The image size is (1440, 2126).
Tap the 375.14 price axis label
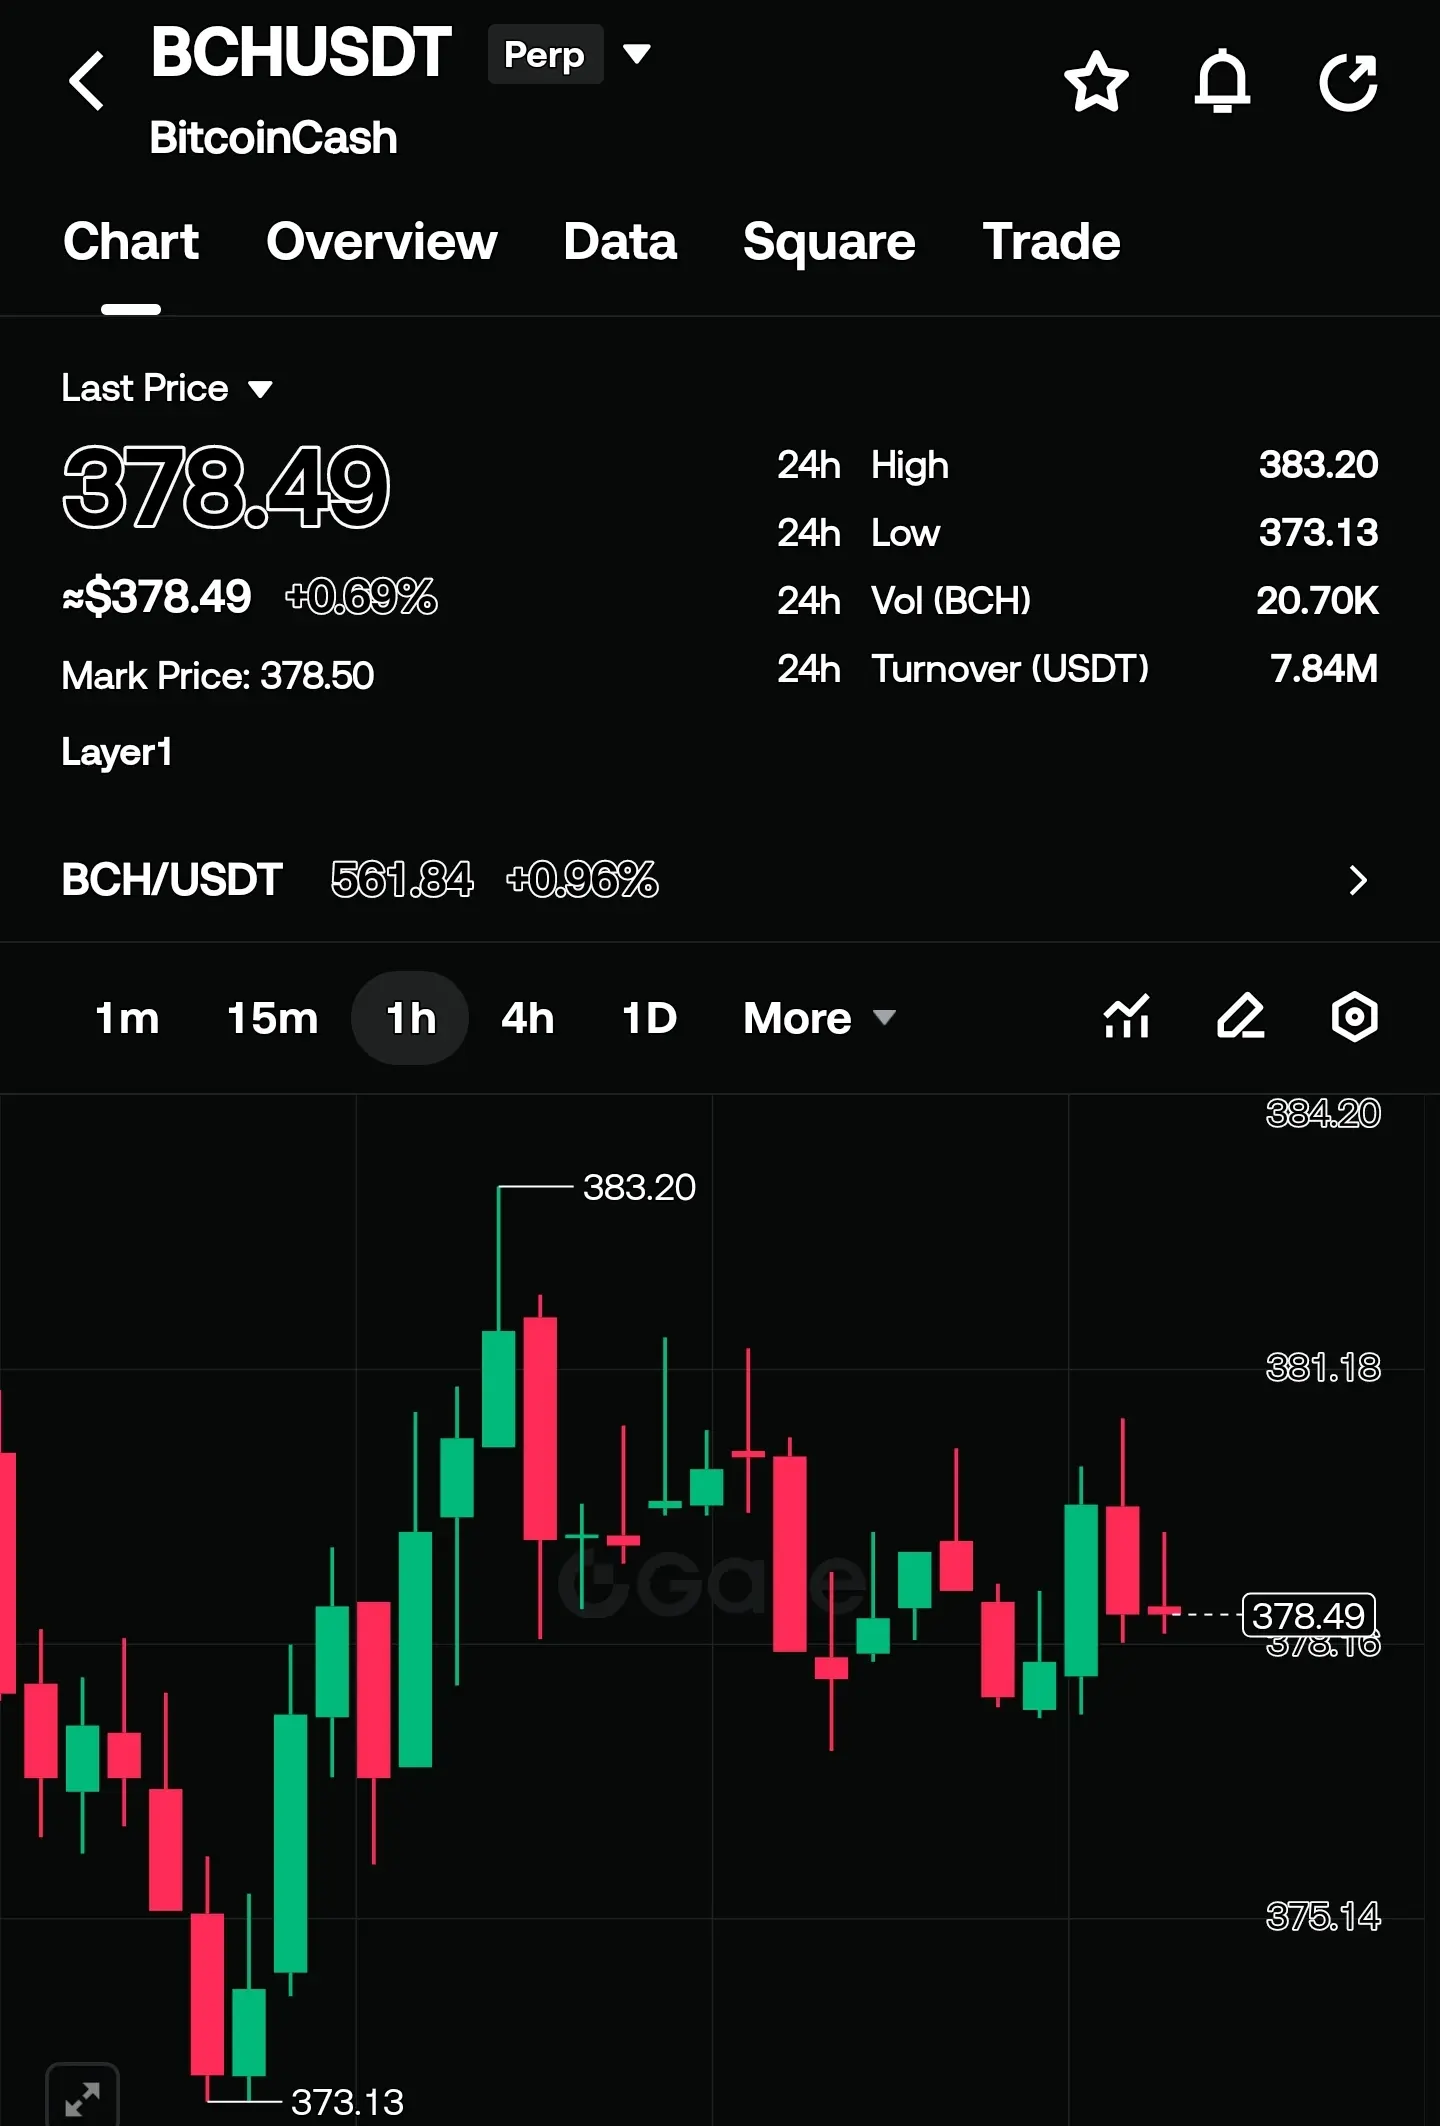pyautogui.click(x=1323, y=1916)
